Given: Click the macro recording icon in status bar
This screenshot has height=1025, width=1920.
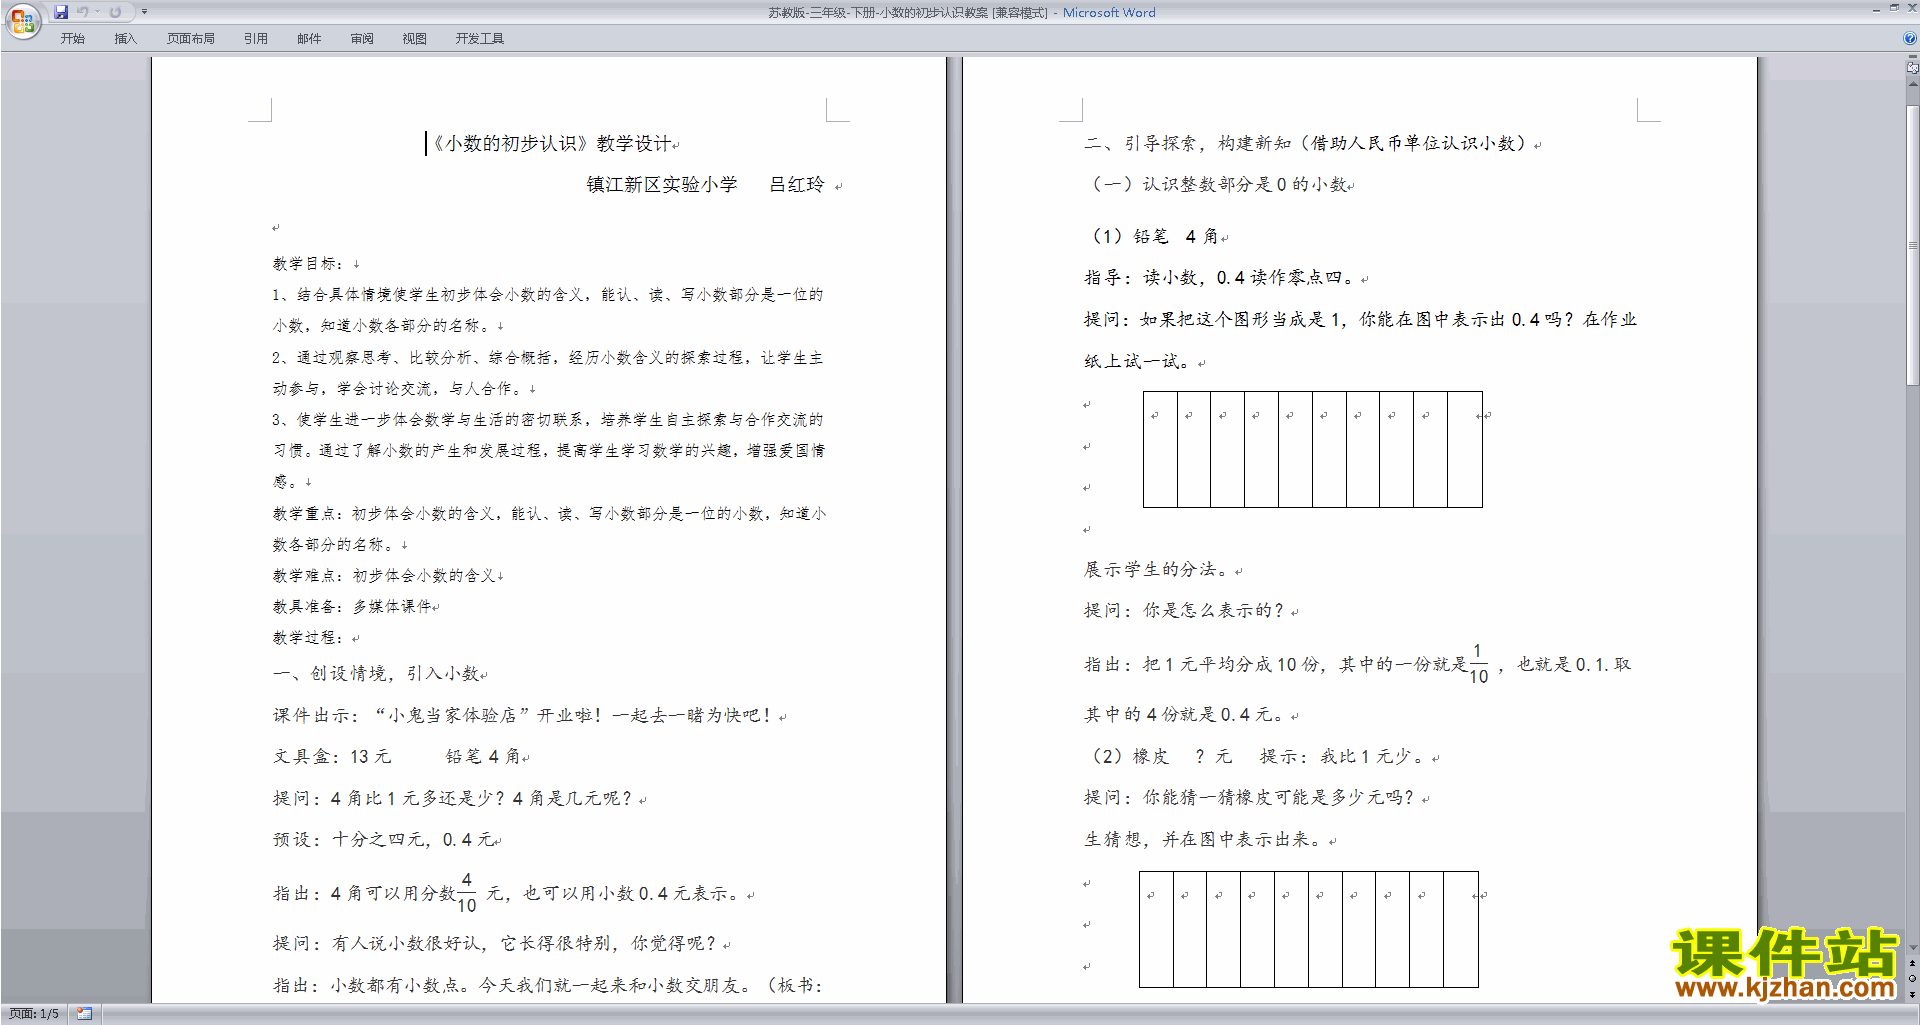Looking at the screenshot, I should click(x=85, y=1014).
